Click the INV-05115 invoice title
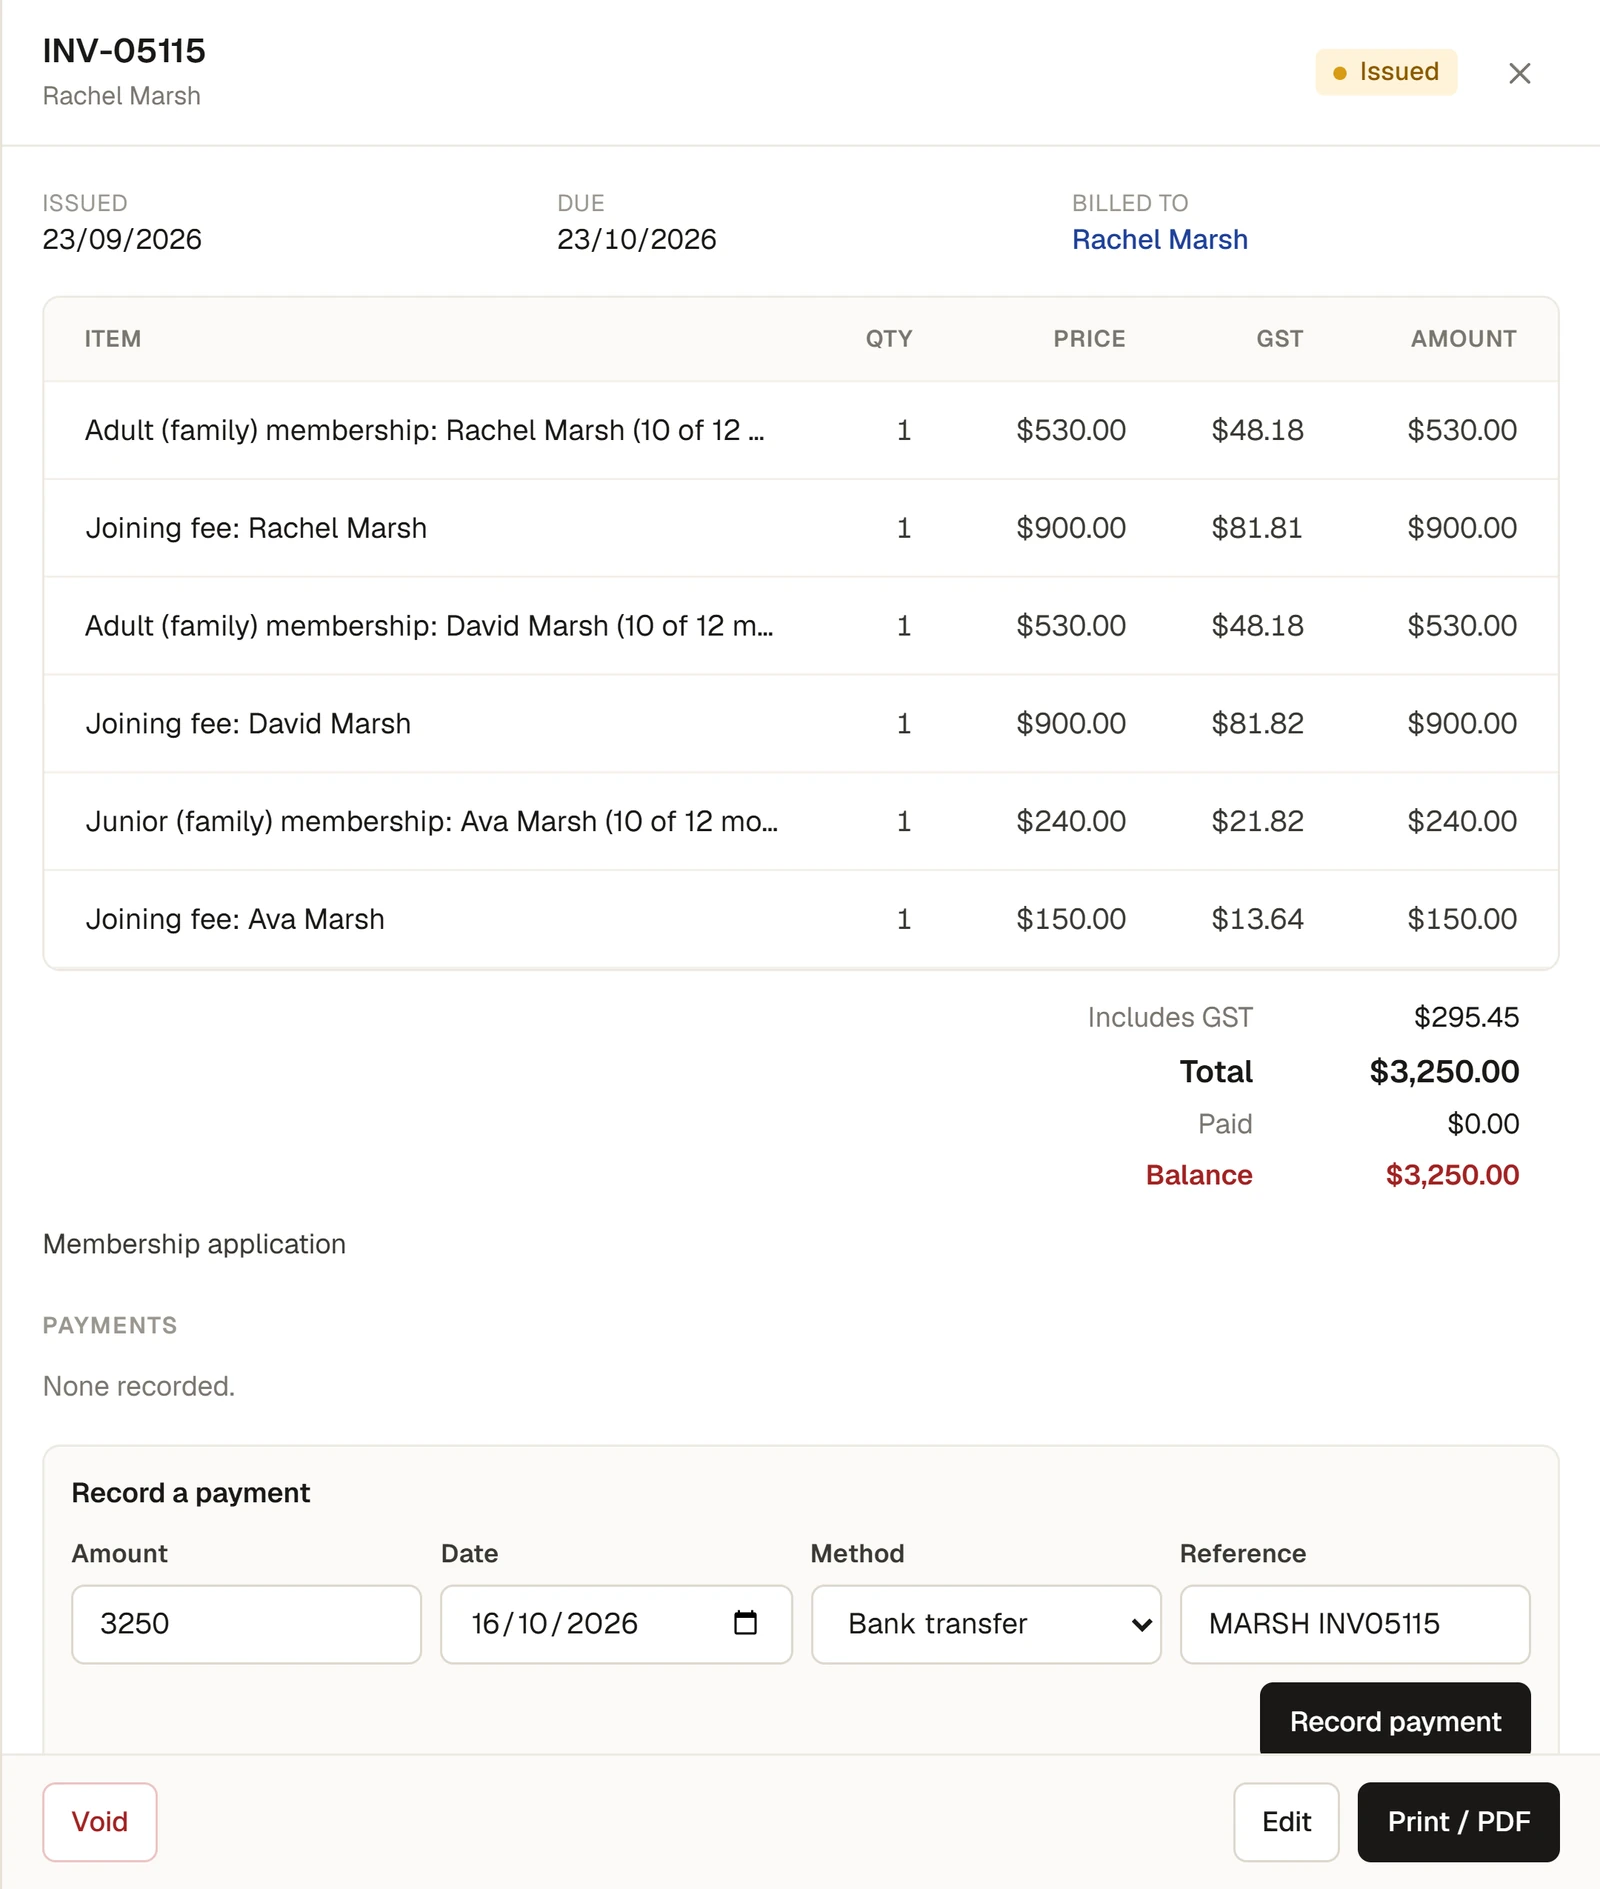 pos(124,51)
